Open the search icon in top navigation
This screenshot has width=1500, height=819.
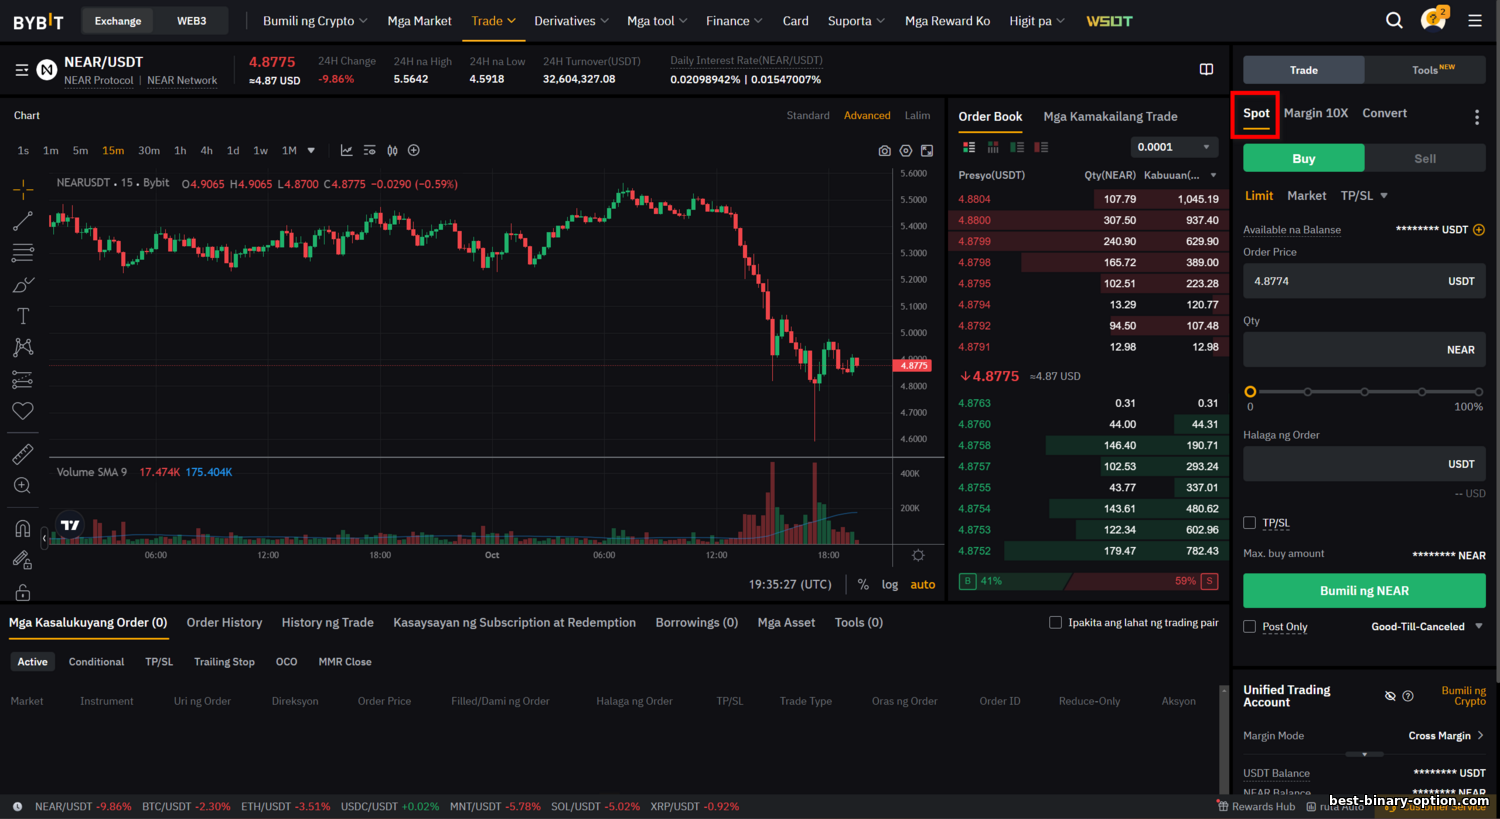[x=1394, y=20]
